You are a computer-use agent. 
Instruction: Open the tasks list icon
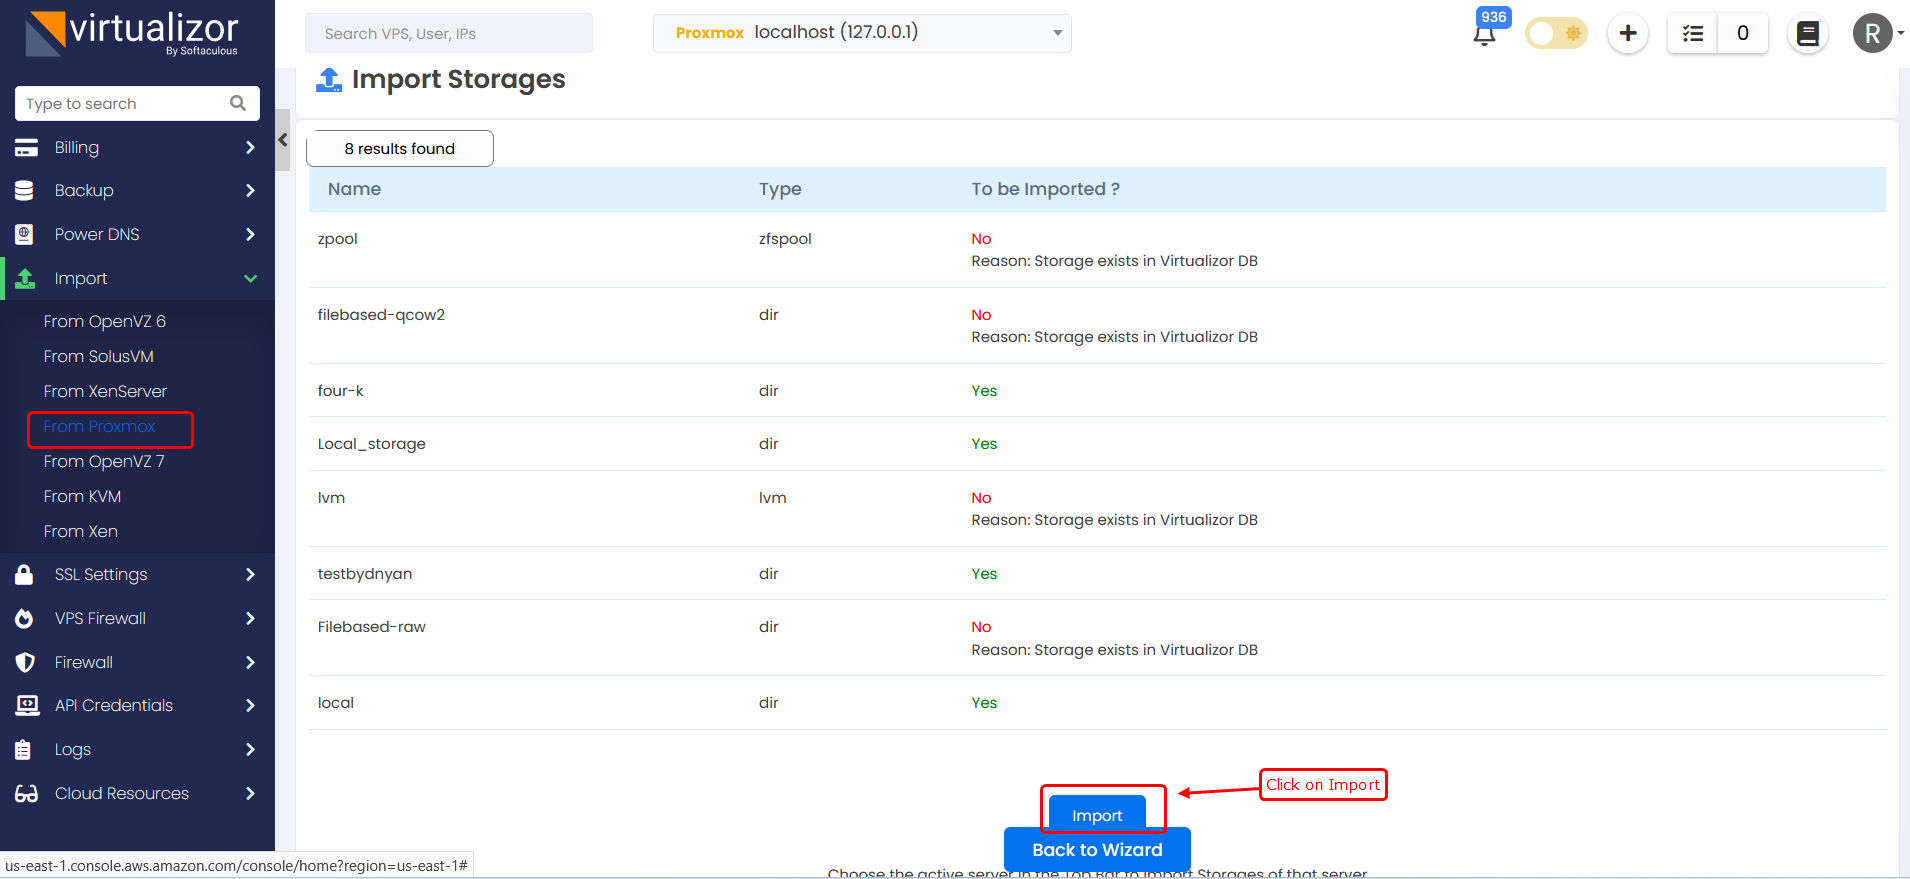click(1693, 33)
